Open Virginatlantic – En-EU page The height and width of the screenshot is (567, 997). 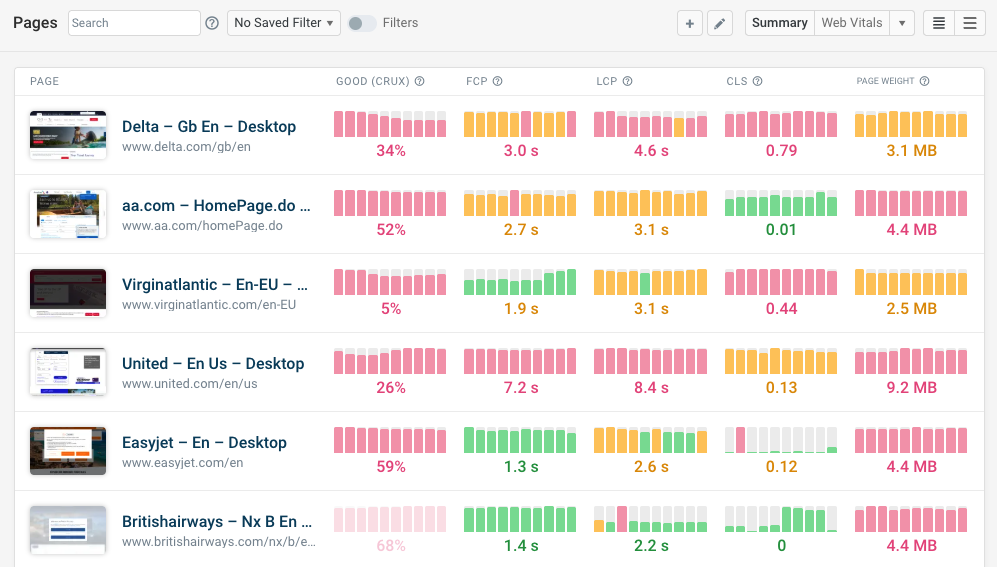coord(215,284)
